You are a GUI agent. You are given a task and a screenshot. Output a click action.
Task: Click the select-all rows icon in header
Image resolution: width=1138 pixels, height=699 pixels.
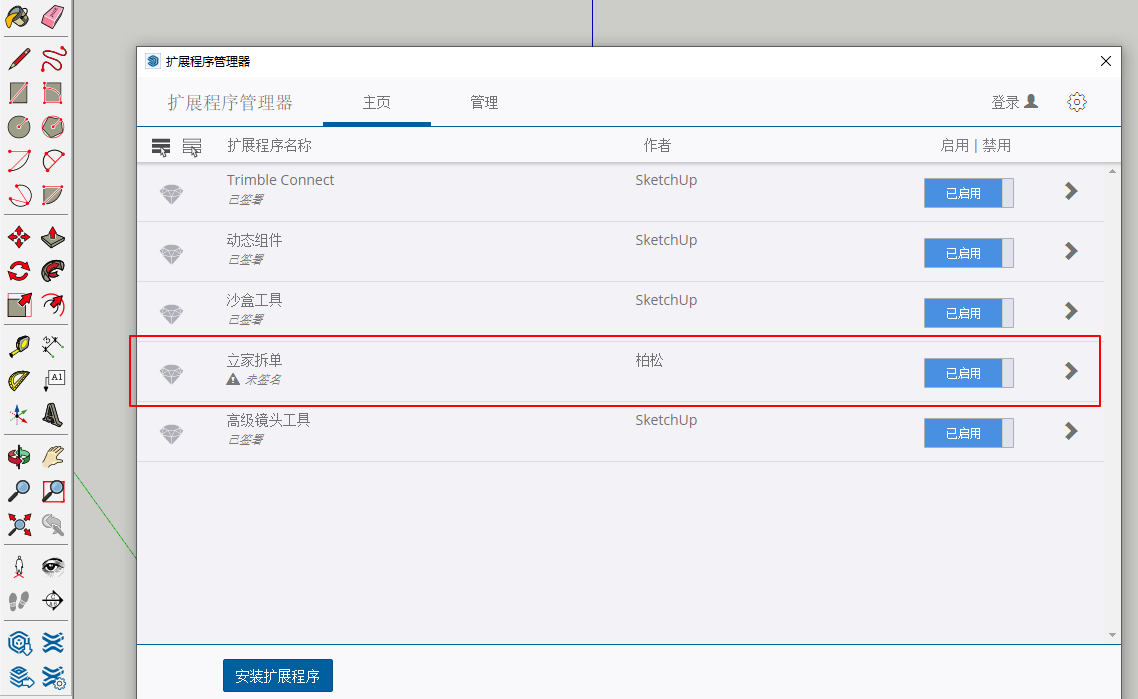tap(161, 147)
